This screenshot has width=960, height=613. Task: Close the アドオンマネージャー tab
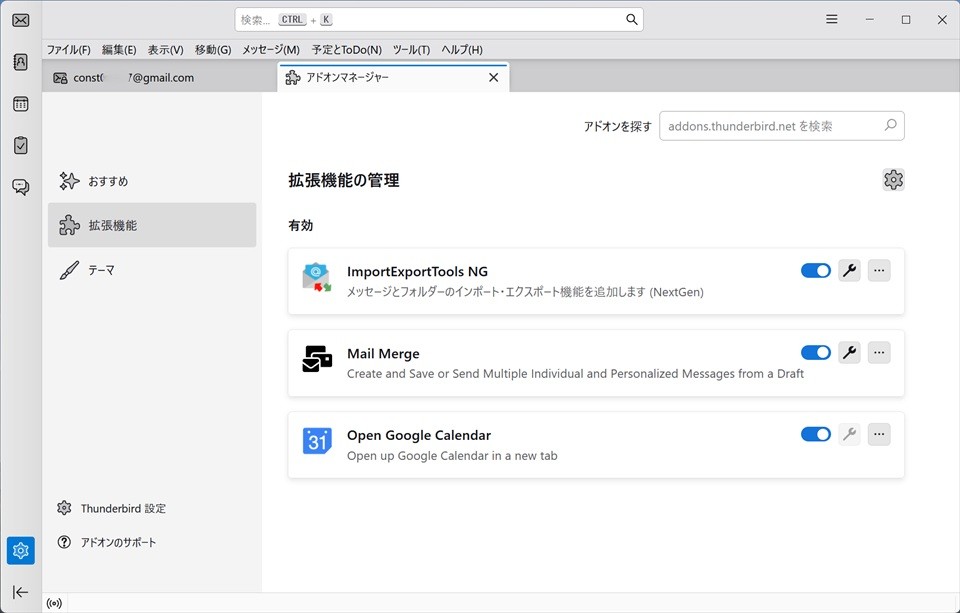pyautogui.click(x=493, y=77)
